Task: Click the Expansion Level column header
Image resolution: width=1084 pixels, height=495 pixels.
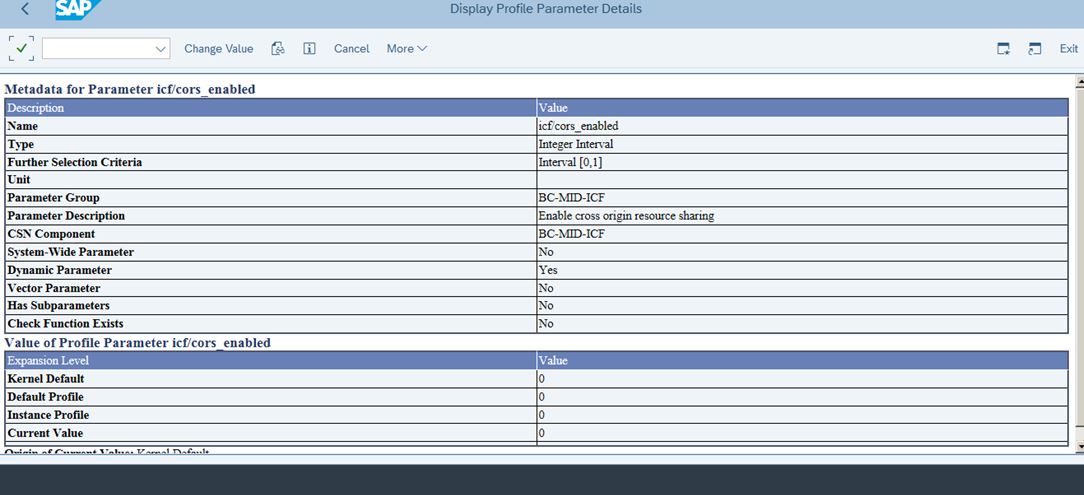Action: click(48, 360)
